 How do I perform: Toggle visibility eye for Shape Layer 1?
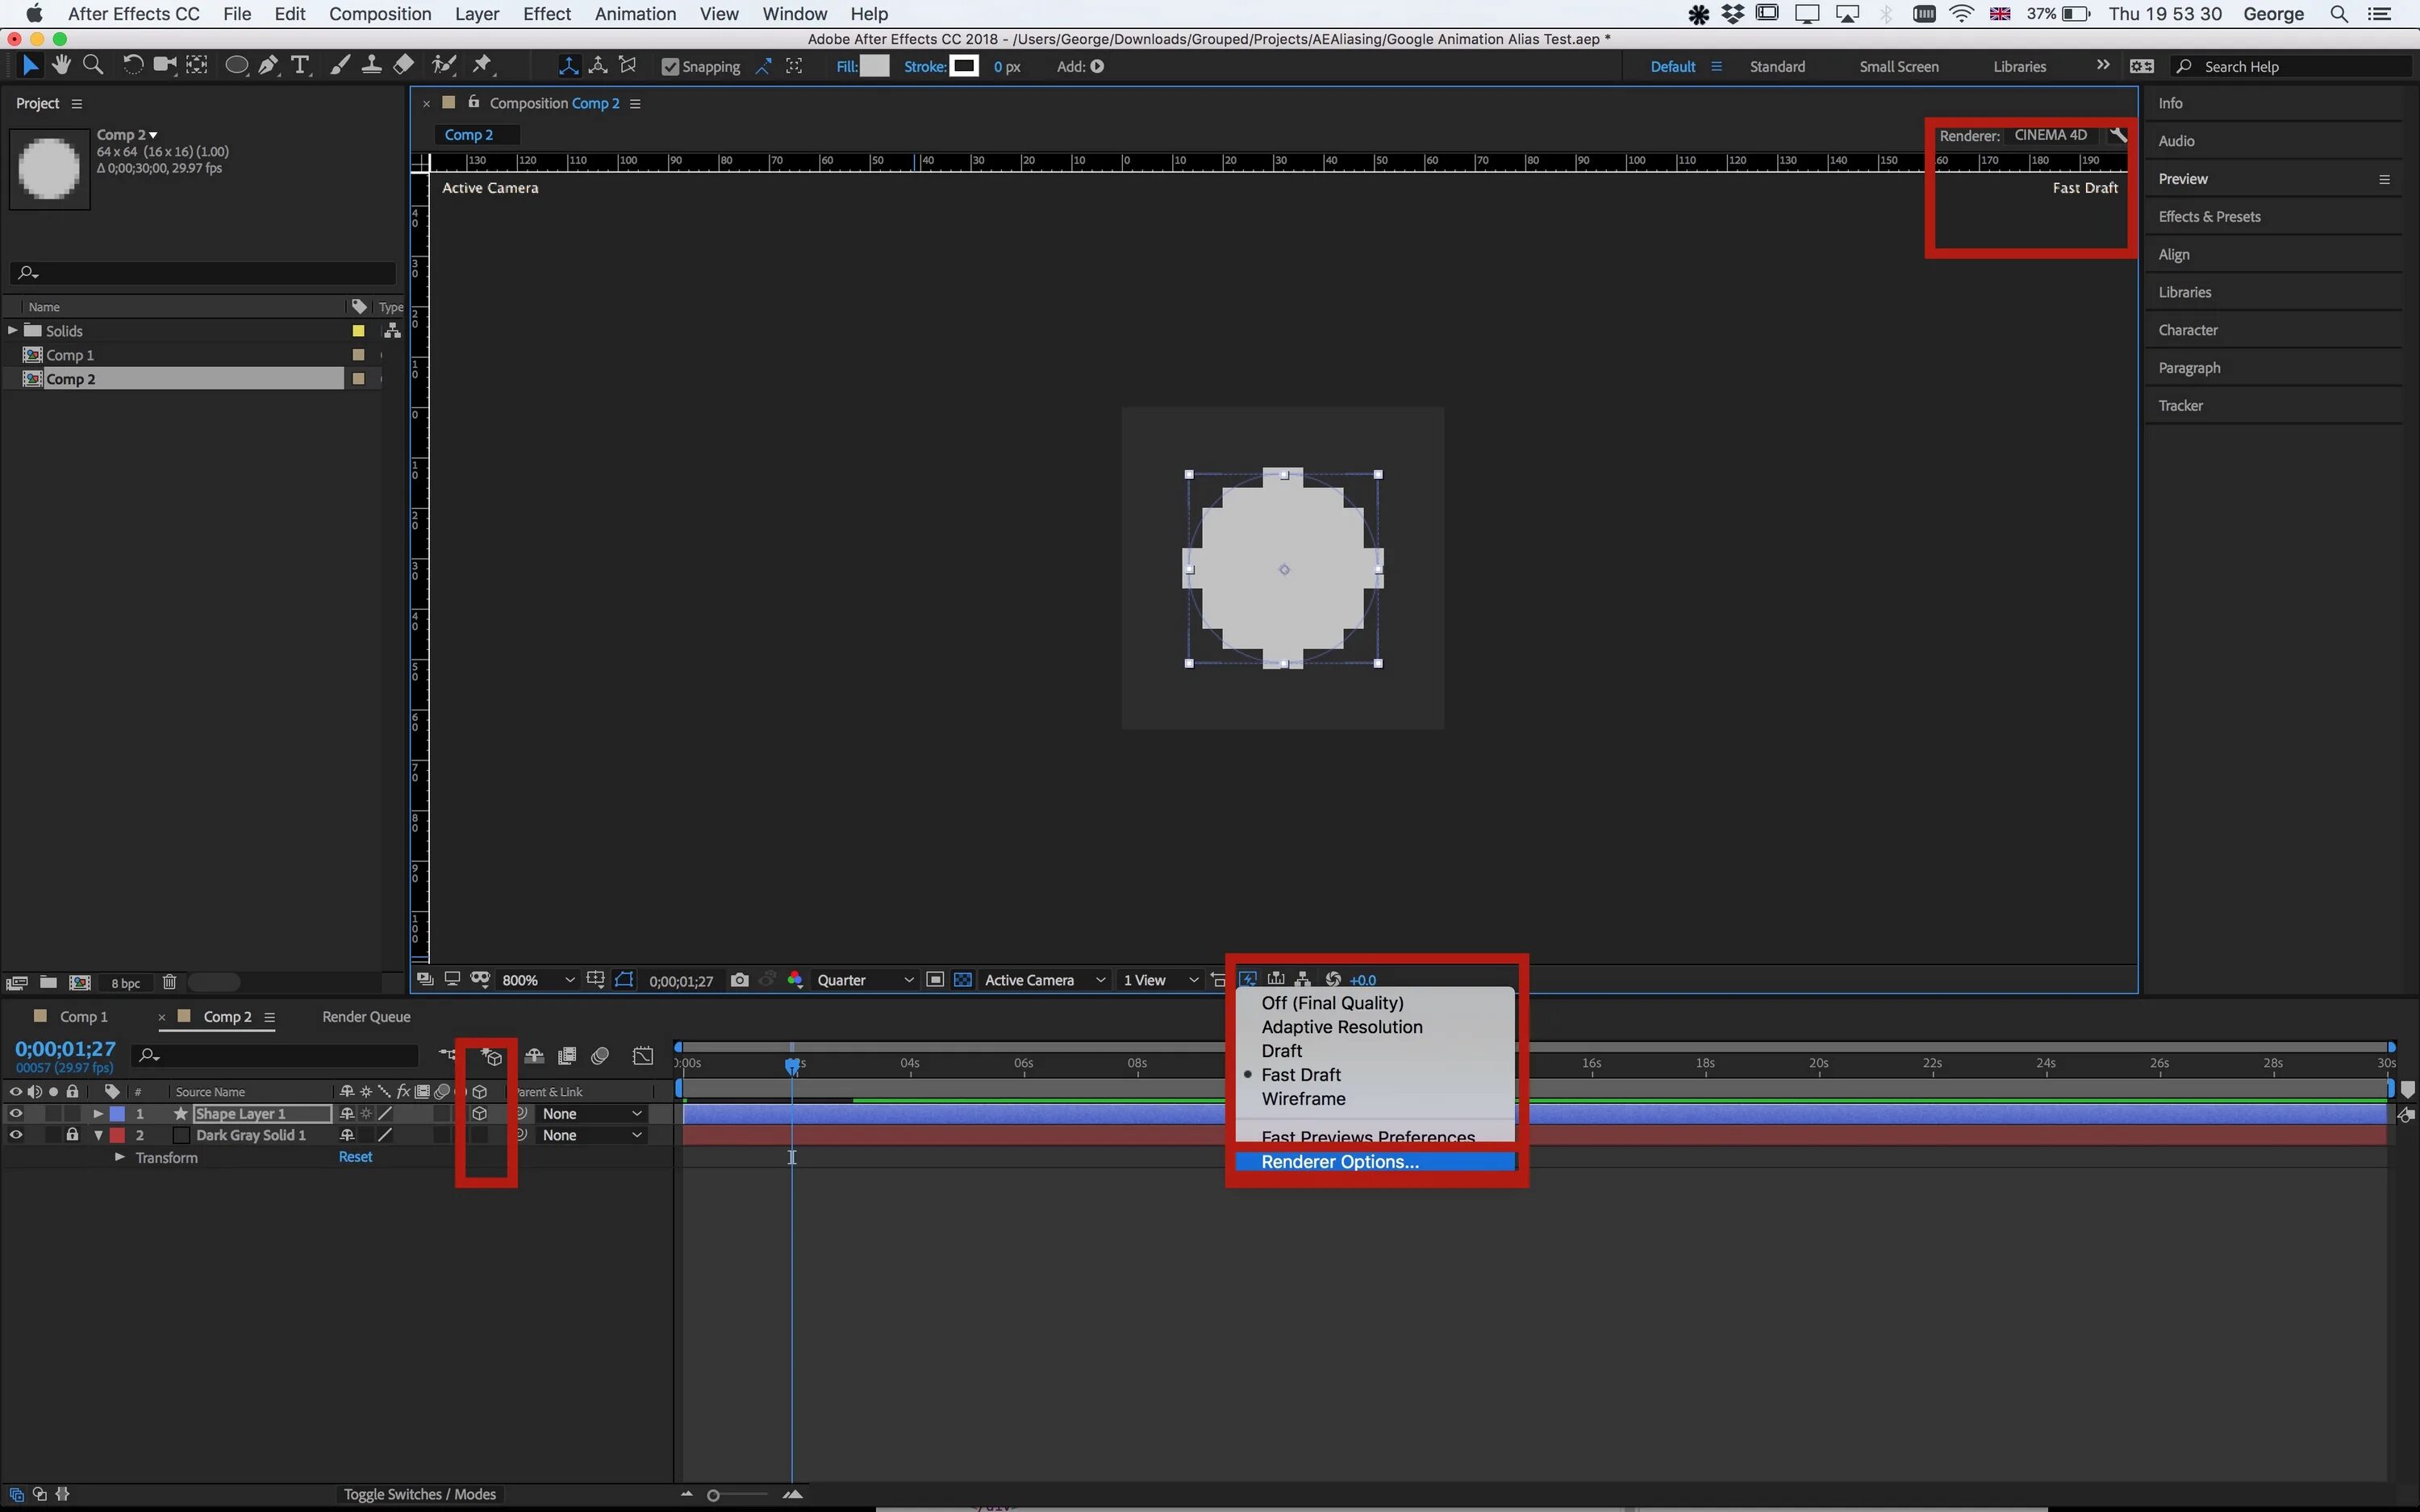(14, 1113)
